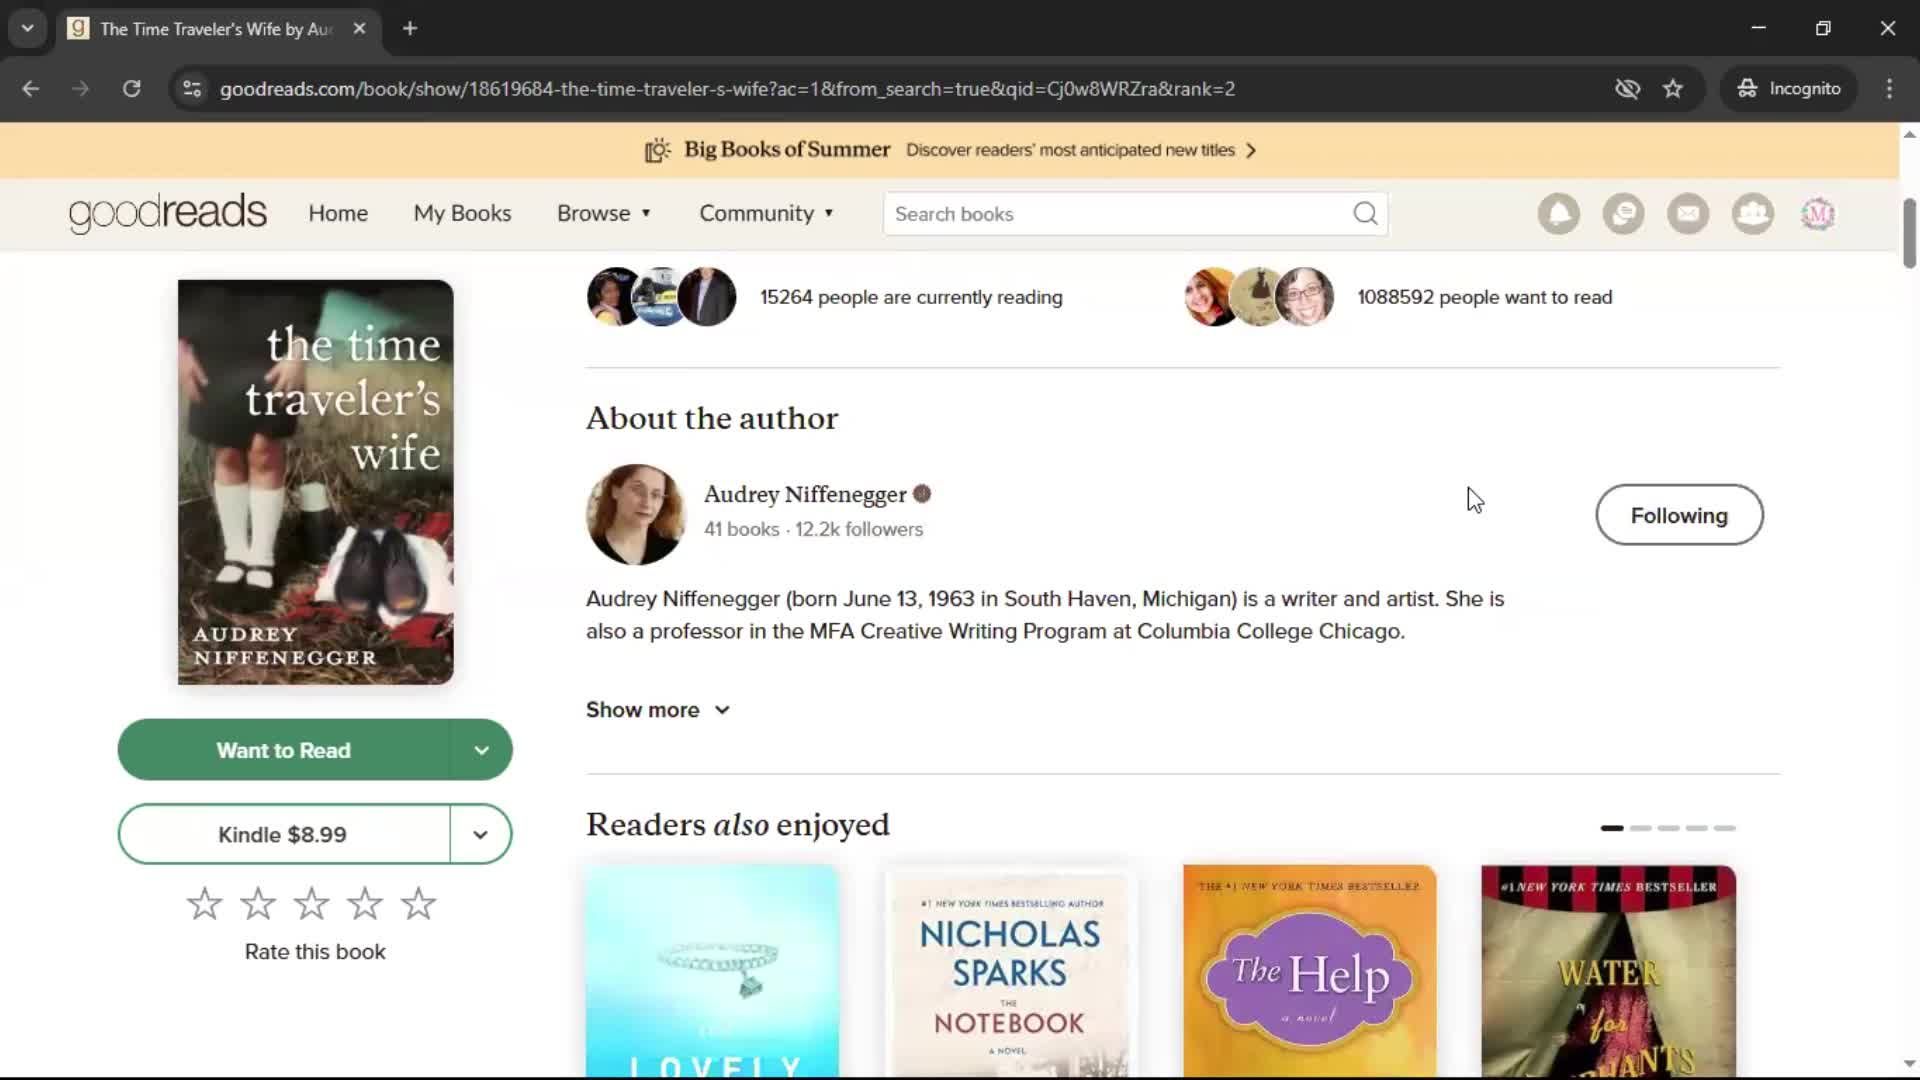Open the Big Books of Summer banner link
The image size is (1920, 1080).
pos(950,150)
